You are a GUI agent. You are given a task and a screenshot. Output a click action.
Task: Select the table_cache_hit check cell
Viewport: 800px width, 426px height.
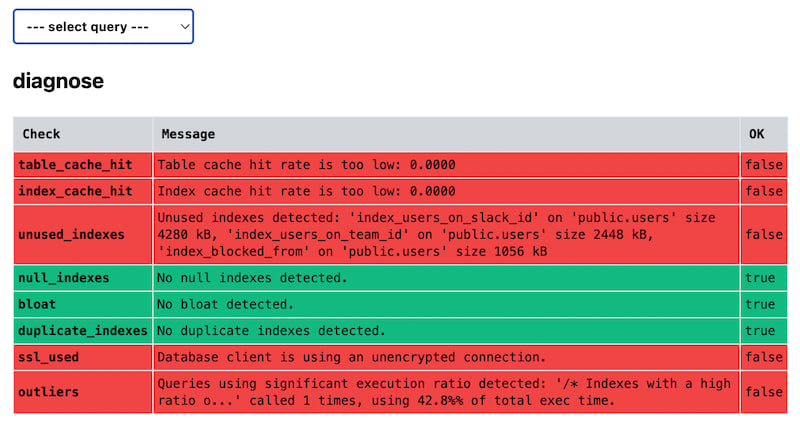pos(83,165)
